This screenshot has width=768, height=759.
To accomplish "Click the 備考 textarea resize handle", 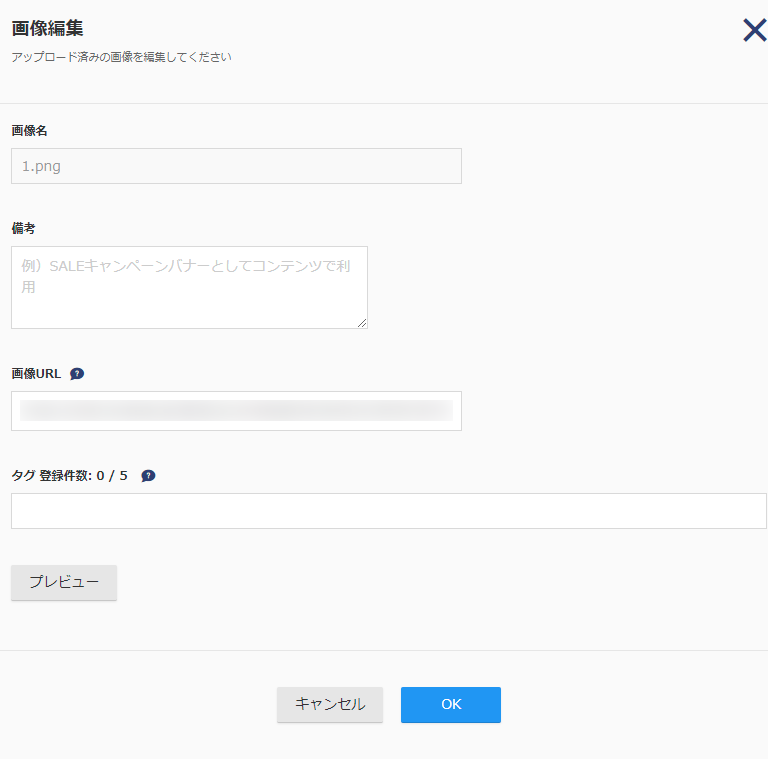I will pyautogui.click(x=362, y=323).
